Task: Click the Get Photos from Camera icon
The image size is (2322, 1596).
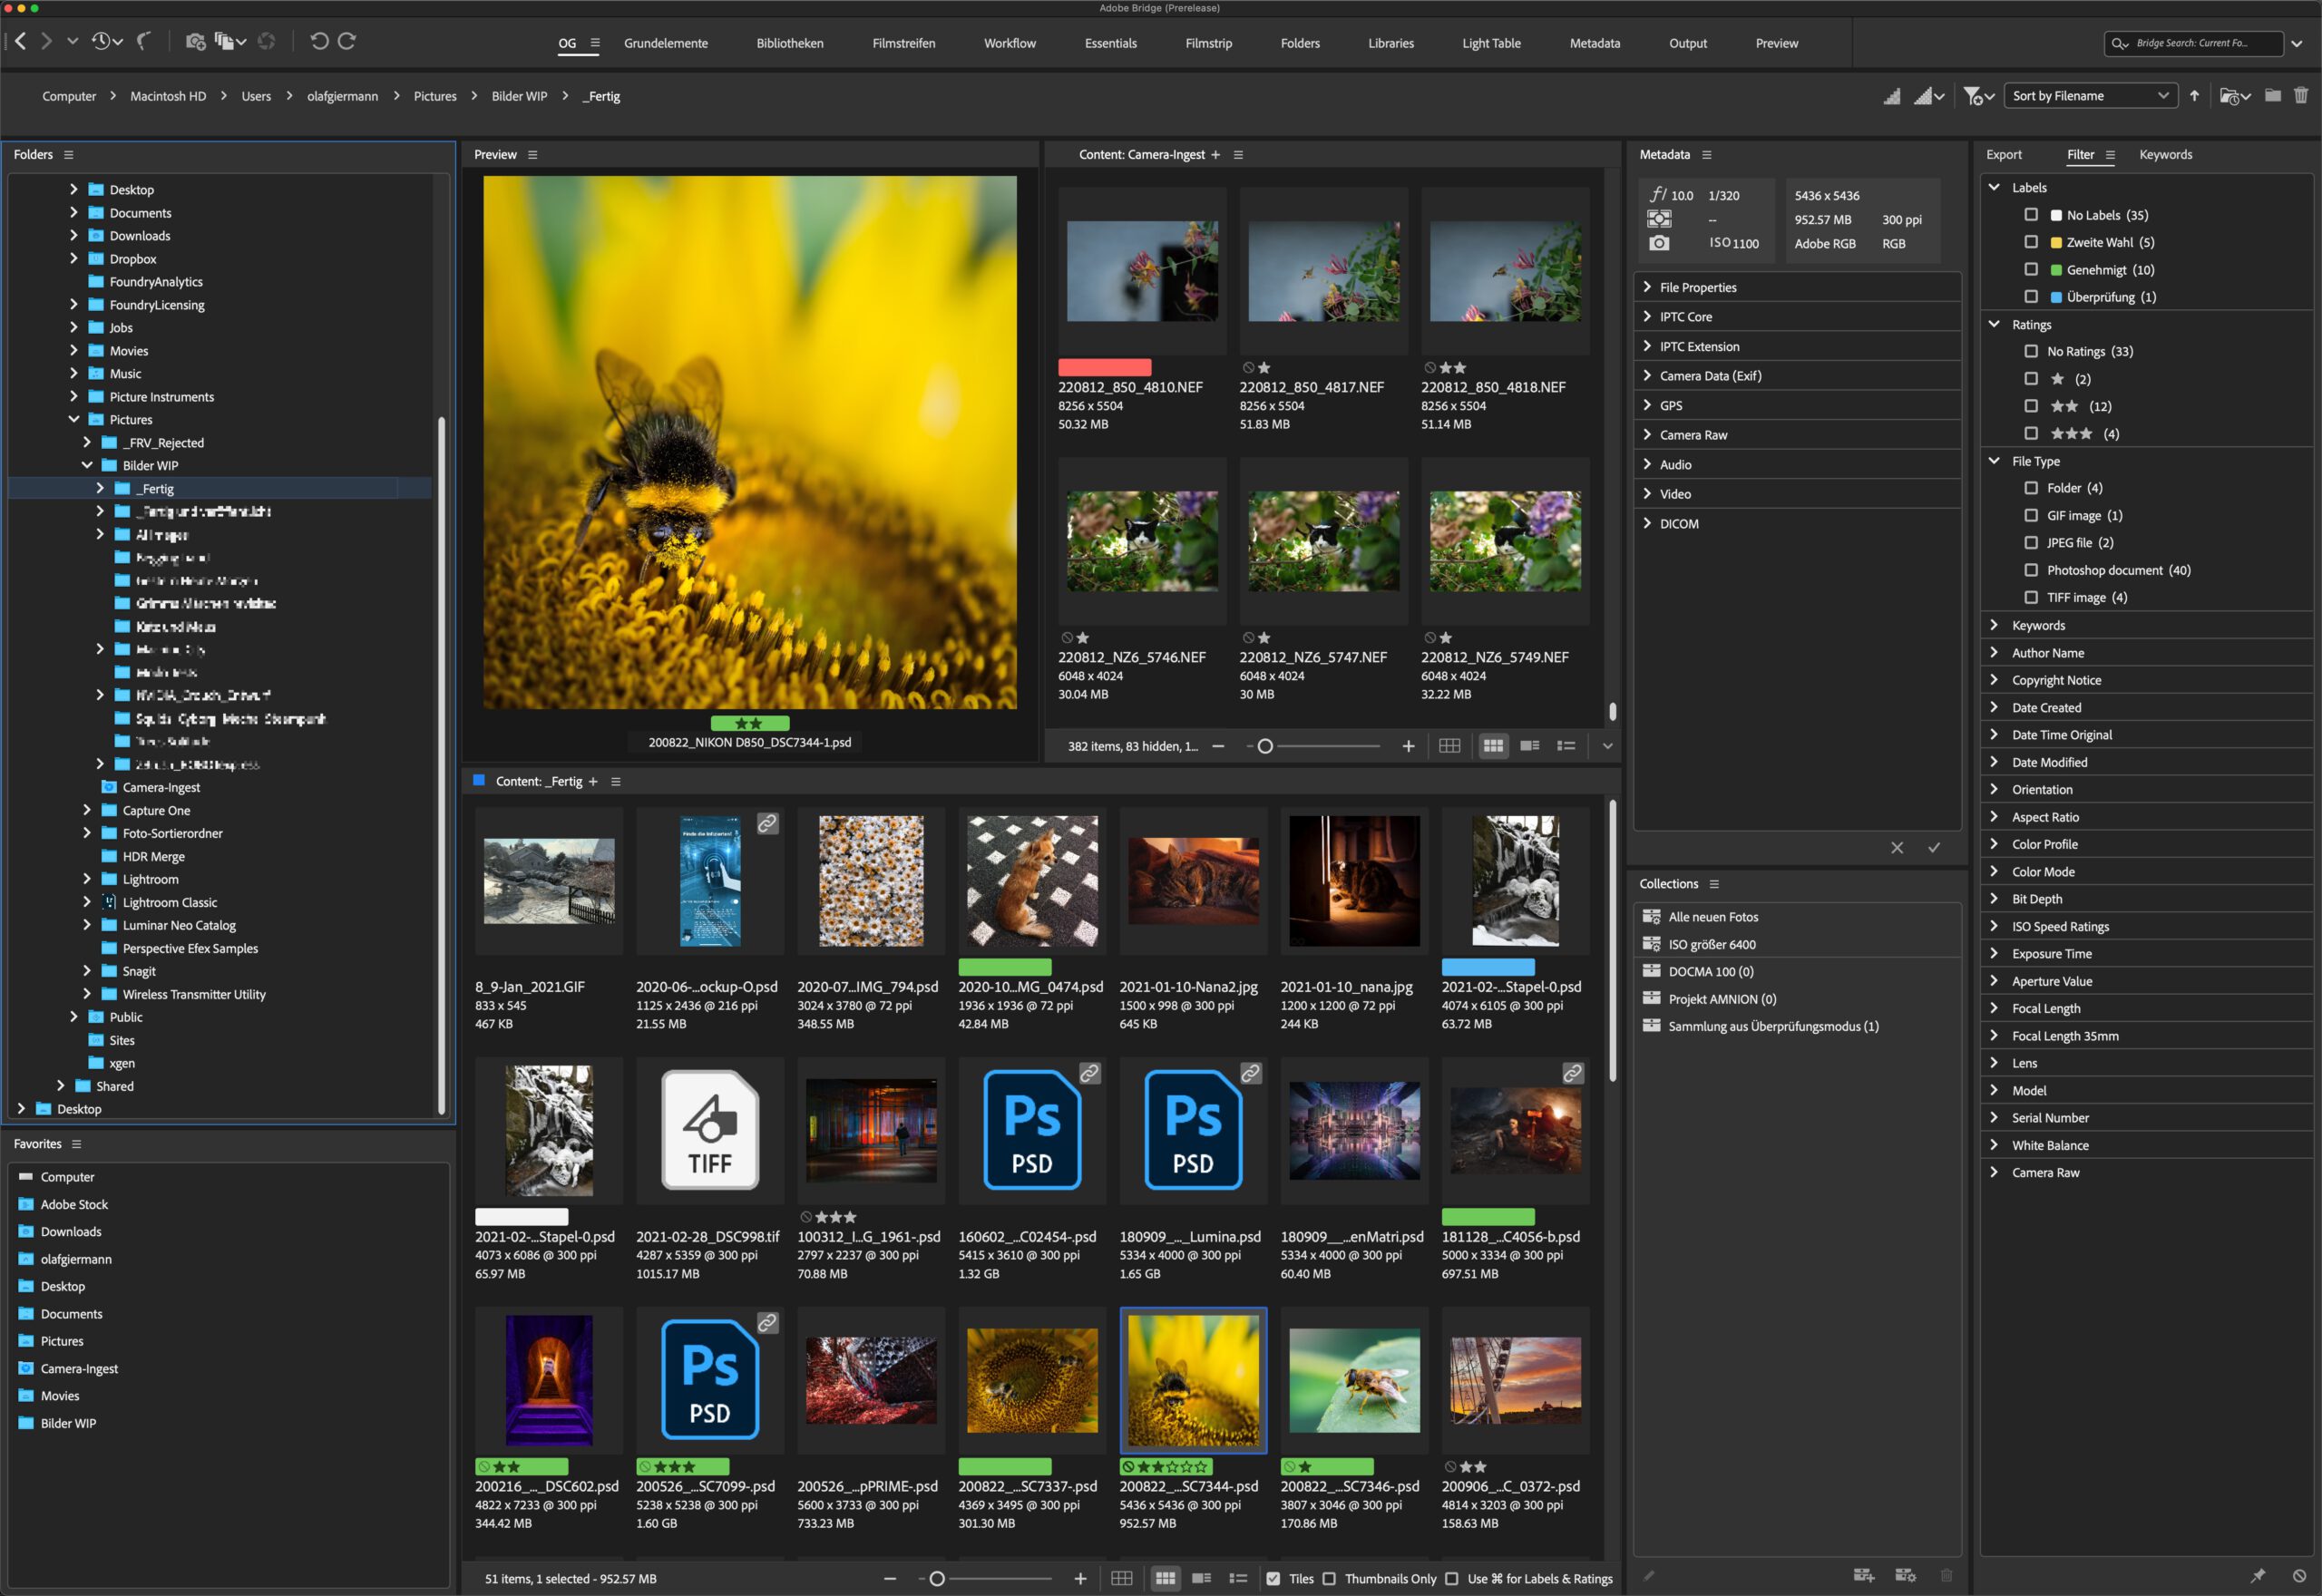Action: pyautogui.click(x=195, y=41)
